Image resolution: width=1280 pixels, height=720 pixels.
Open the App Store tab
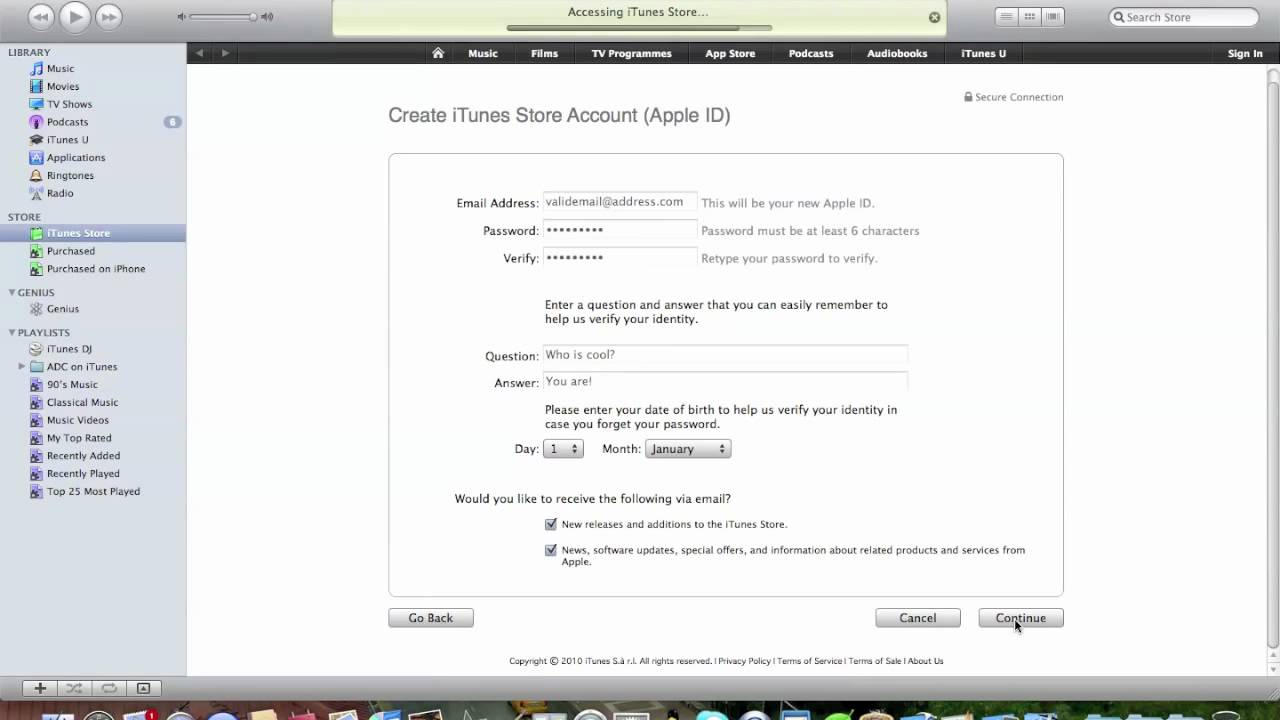click(x=730, y=53)
